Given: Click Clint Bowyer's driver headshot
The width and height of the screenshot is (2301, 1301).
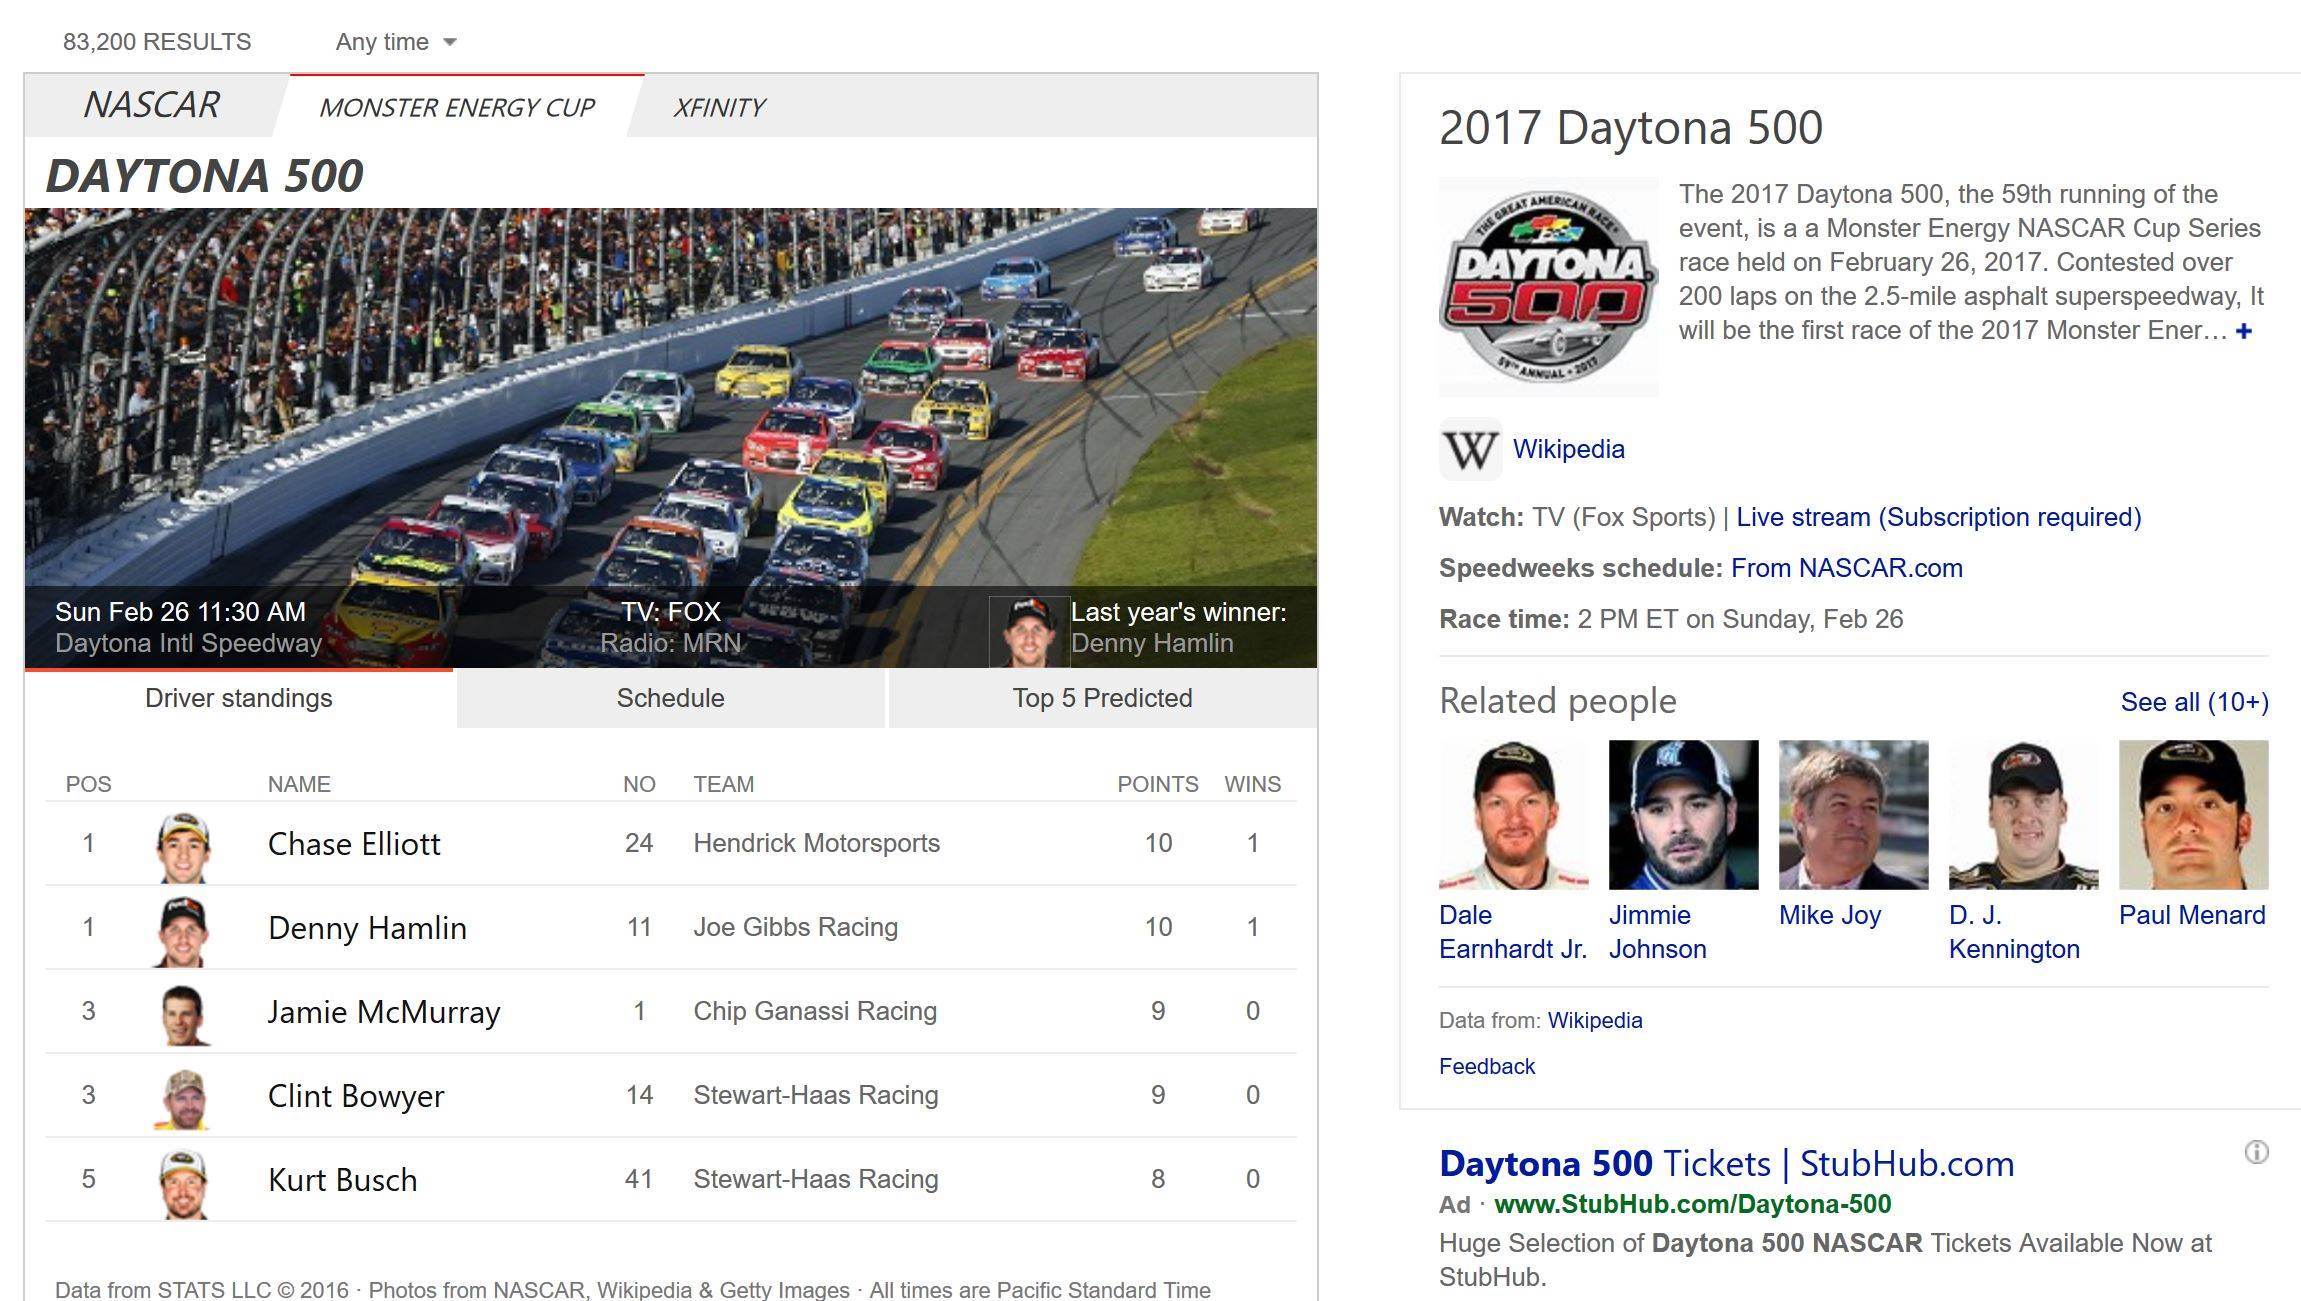Looking at the screenshot, I should pos(183,1097).
